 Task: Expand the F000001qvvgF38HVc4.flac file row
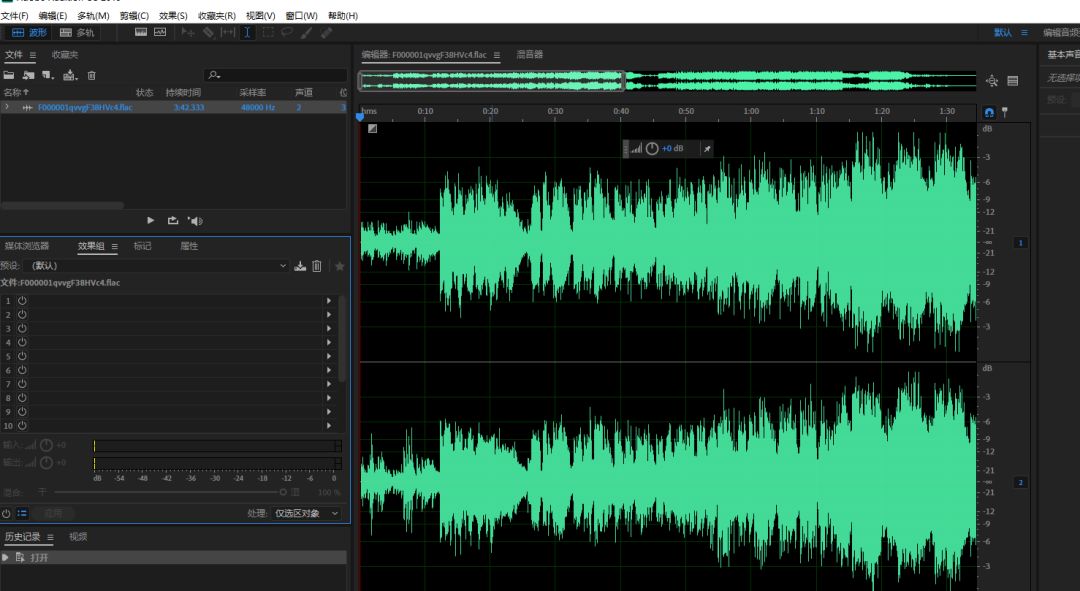coord(7,107)
